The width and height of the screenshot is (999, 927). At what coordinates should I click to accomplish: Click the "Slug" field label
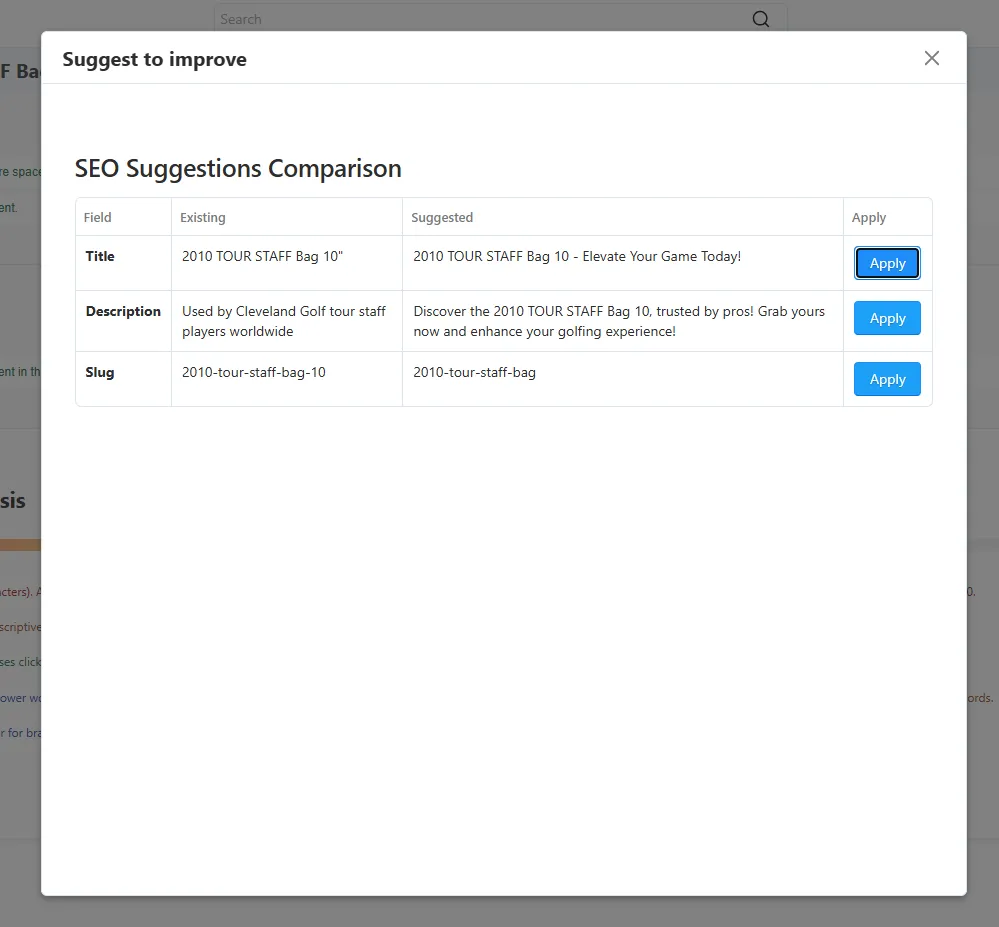100,372
